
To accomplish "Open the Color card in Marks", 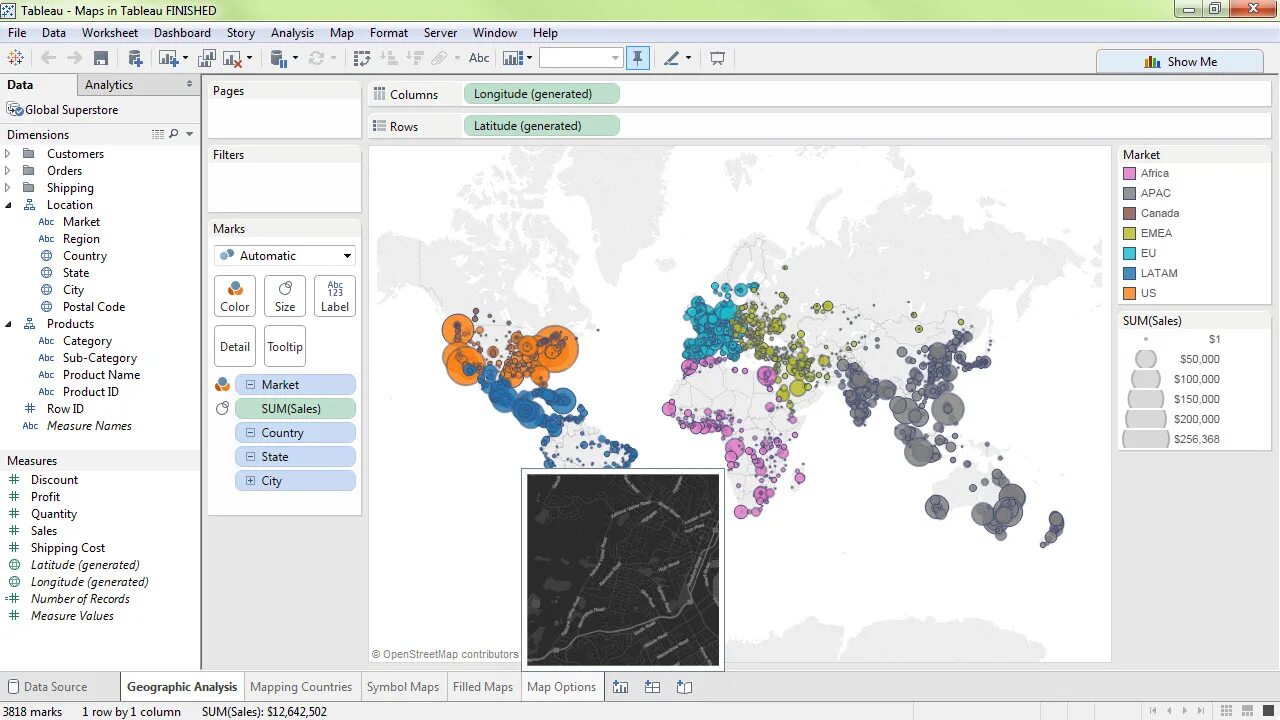I will click(x=235, y=297).
